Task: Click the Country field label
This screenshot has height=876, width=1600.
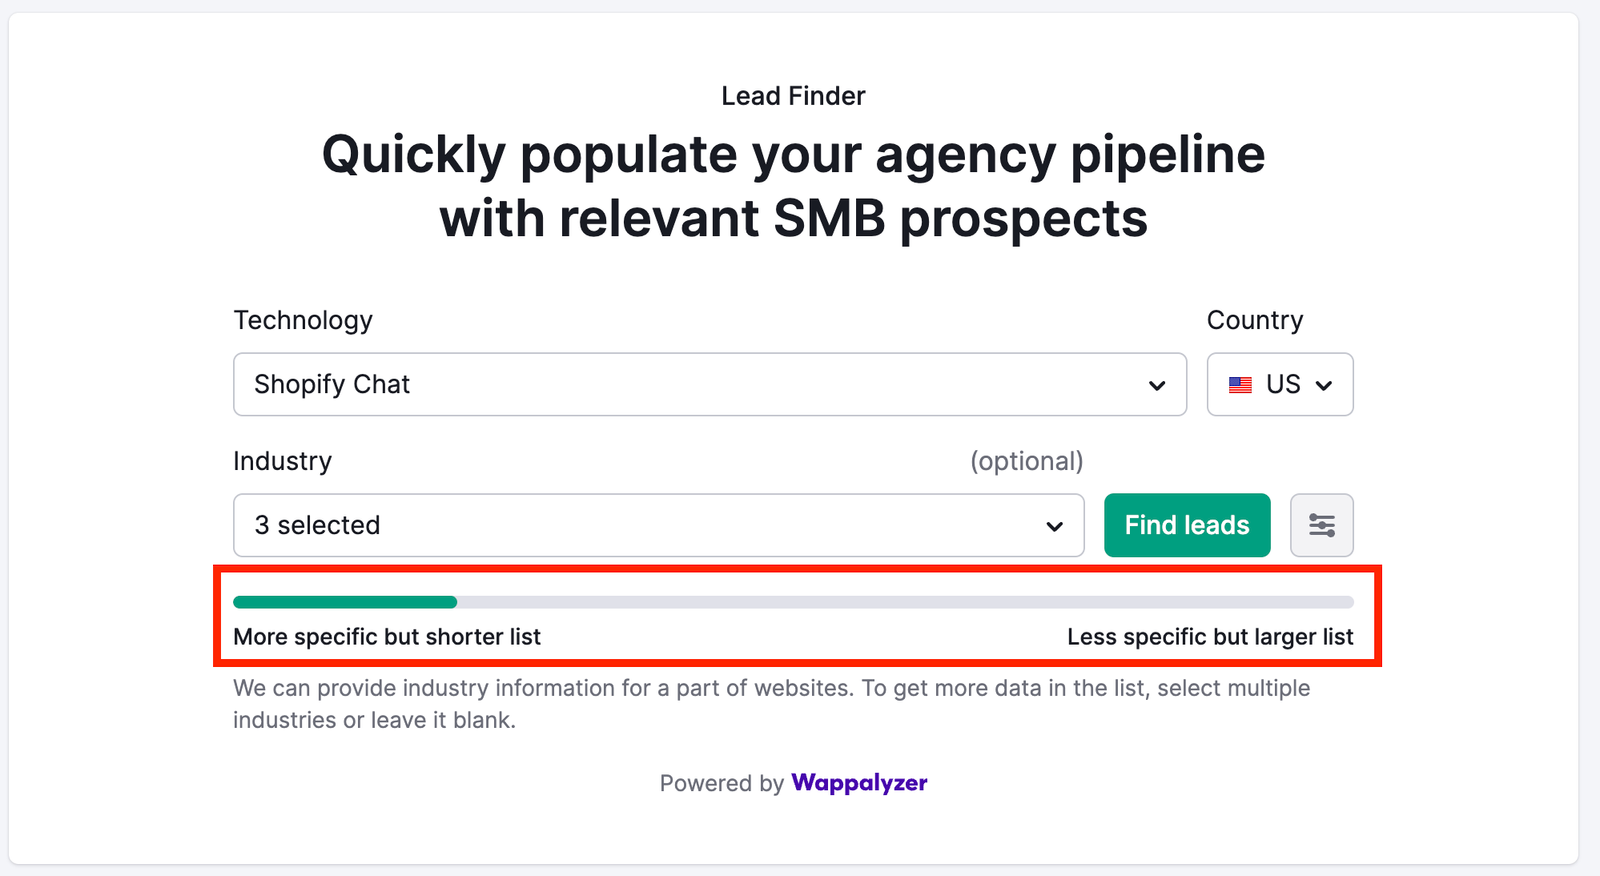Action: [1255, 320]
